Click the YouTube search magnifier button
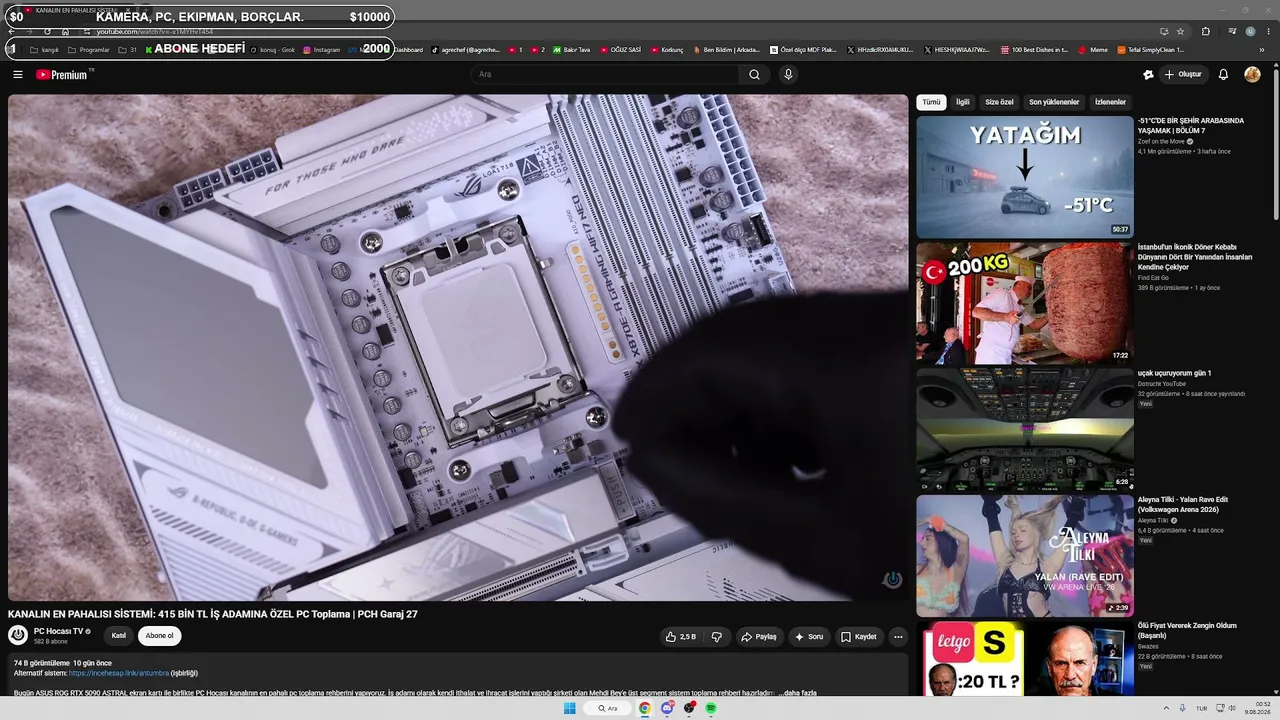Image resolution: width=1280 pixels, height=720 pixels. coord(754,74)
